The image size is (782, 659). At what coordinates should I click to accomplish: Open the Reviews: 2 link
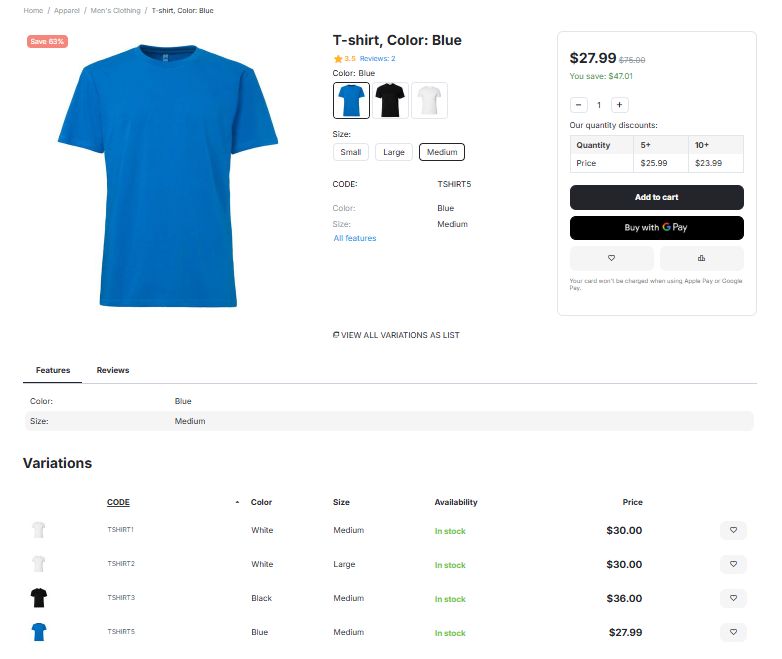click(x=378, y=59)
